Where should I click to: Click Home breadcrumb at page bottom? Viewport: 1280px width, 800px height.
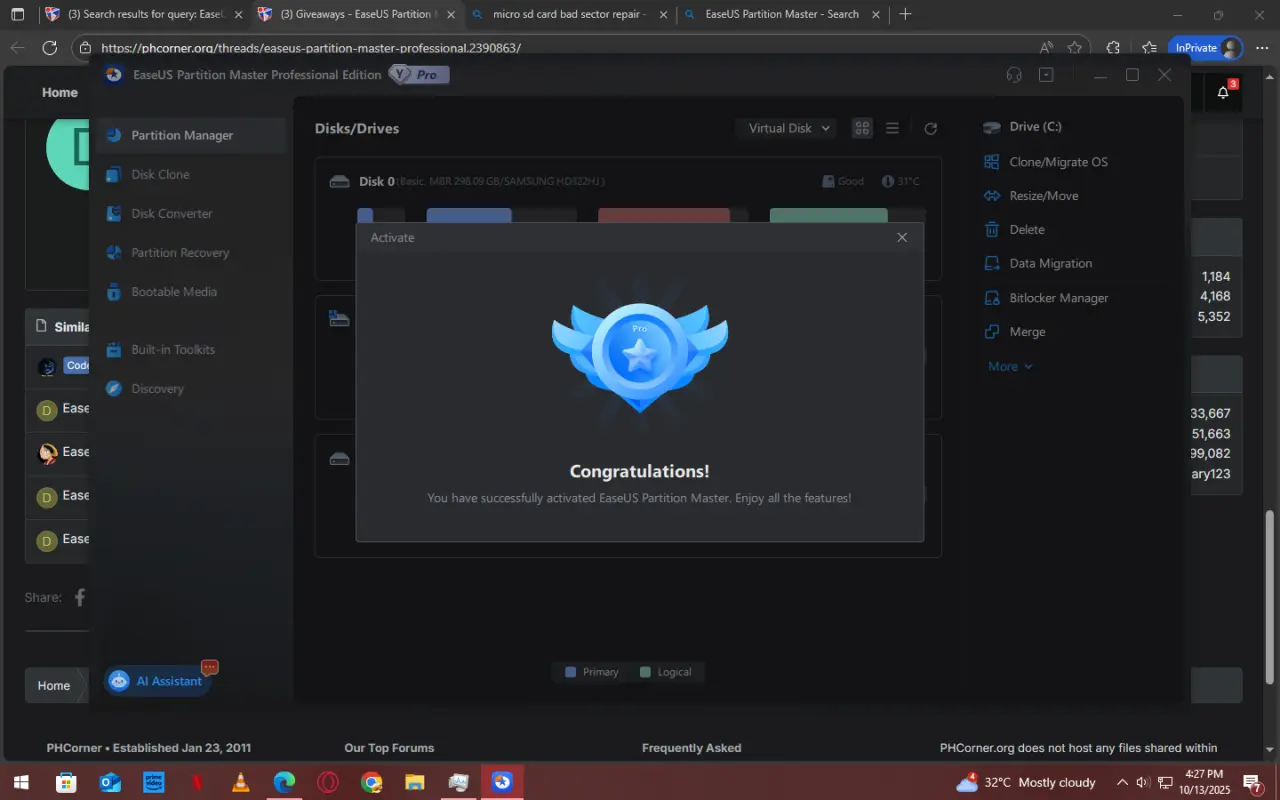(x=54, y=685)
